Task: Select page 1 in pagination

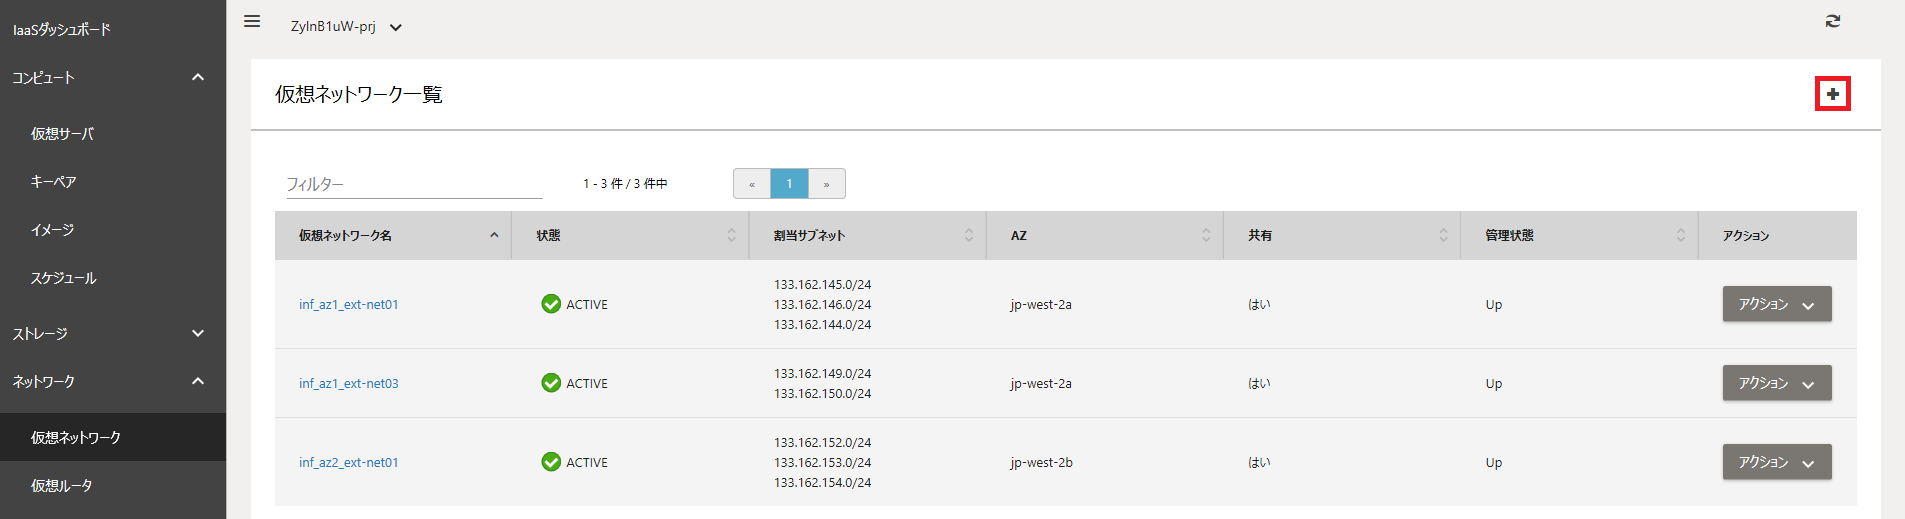Action: coord(789,184)
